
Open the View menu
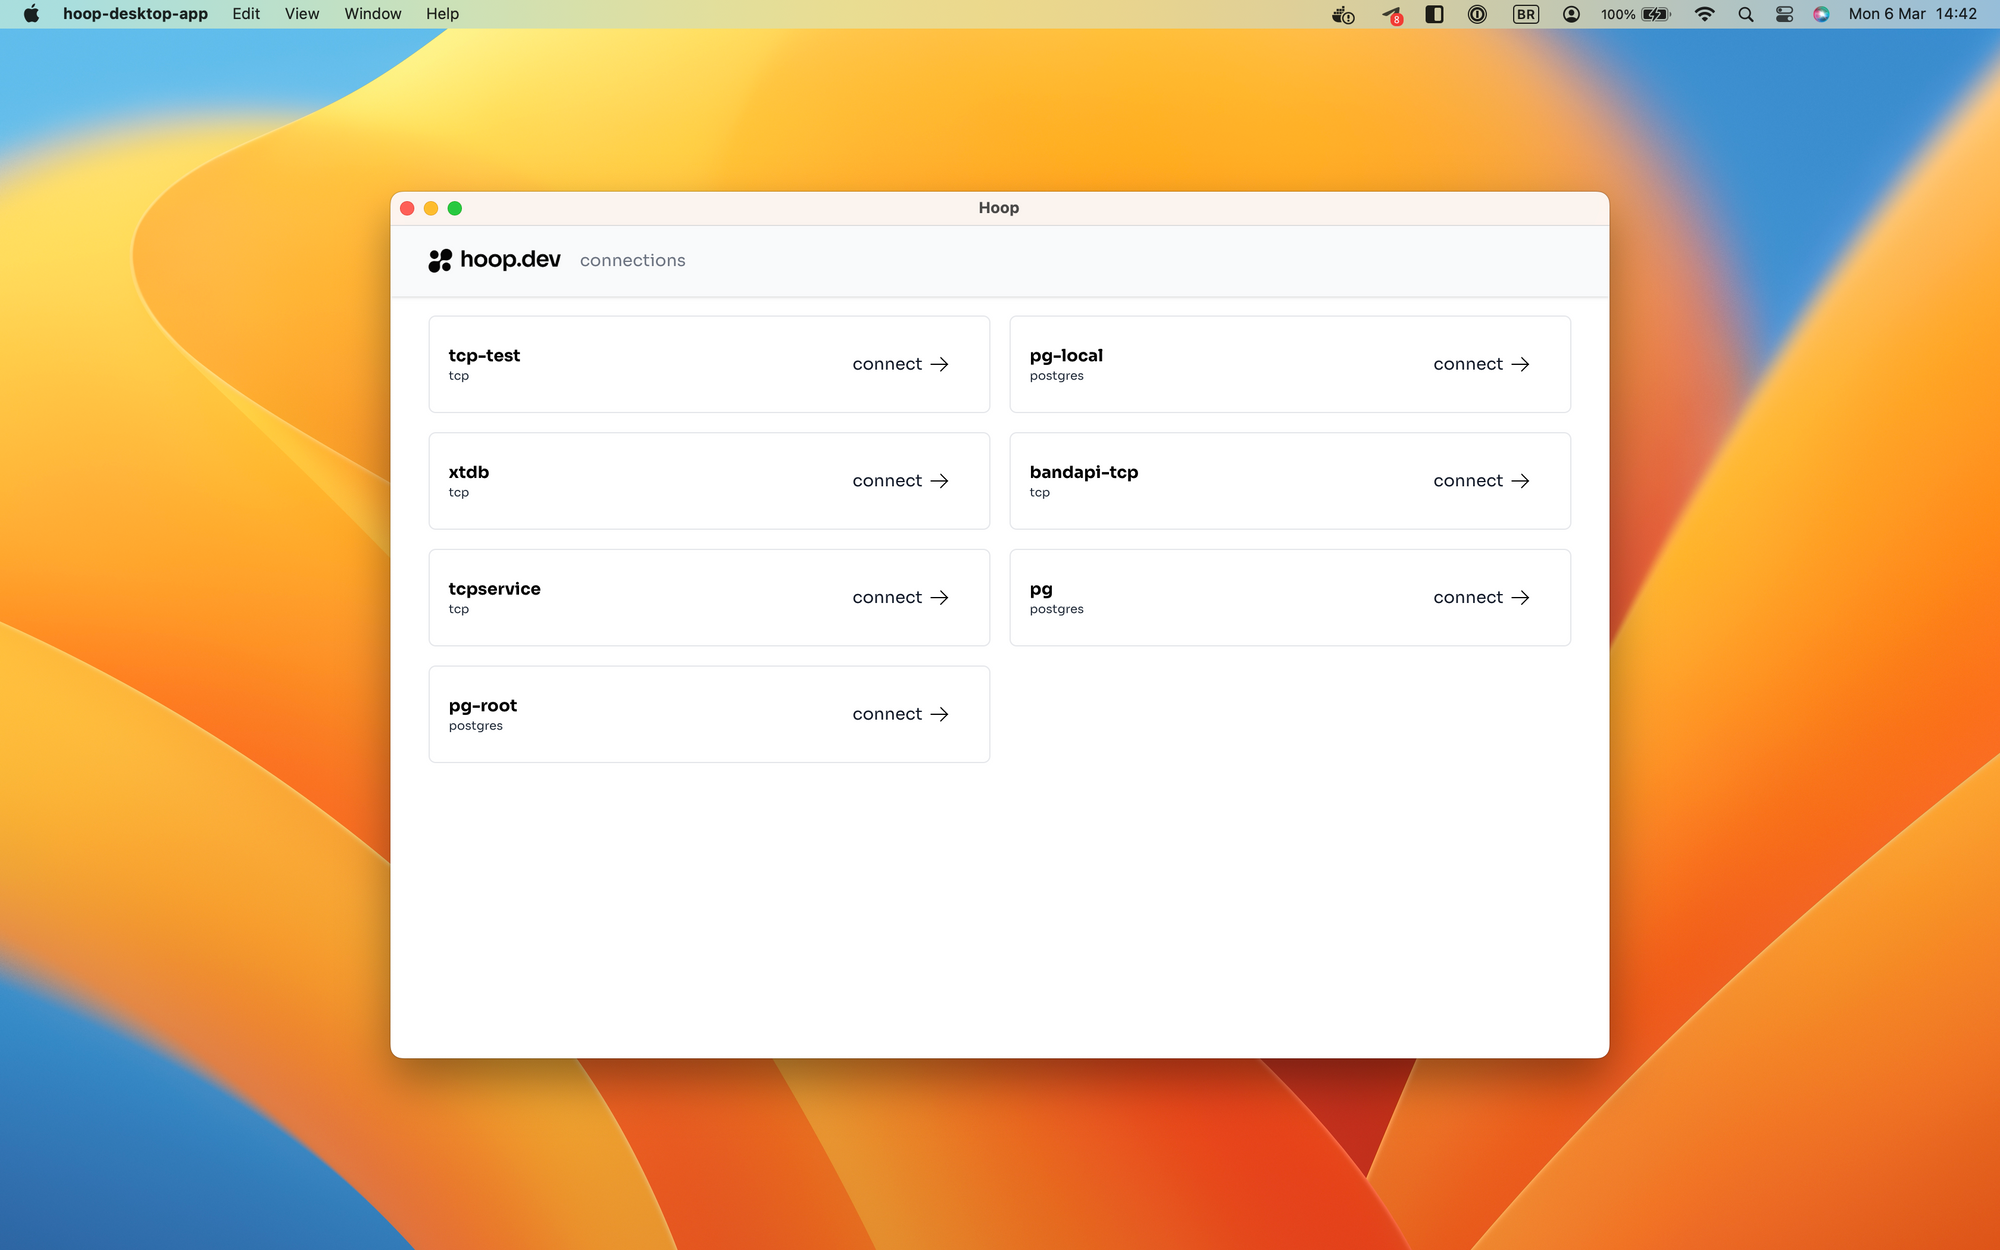tap(301, 14)
